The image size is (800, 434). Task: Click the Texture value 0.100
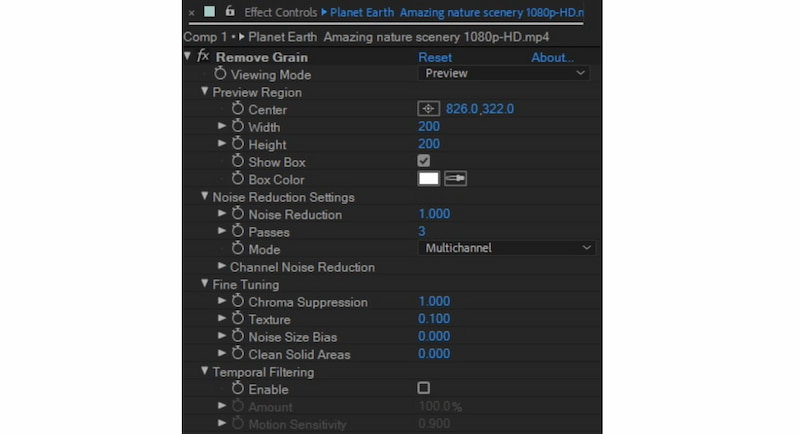434,319
